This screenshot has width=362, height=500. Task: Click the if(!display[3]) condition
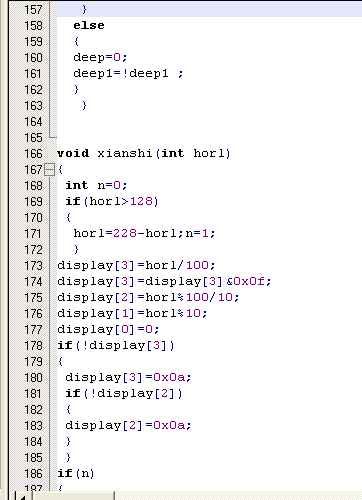pyautogui.click(x=116, y=345)
